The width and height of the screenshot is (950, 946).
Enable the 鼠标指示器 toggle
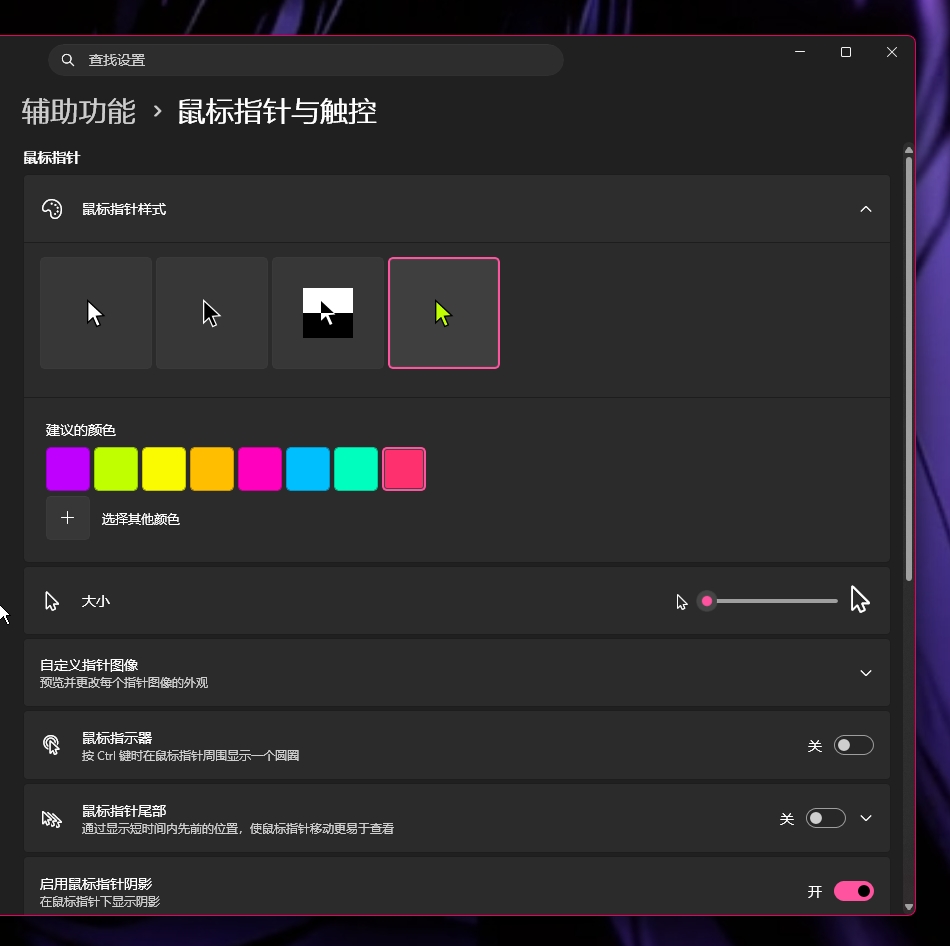point(854,745)
